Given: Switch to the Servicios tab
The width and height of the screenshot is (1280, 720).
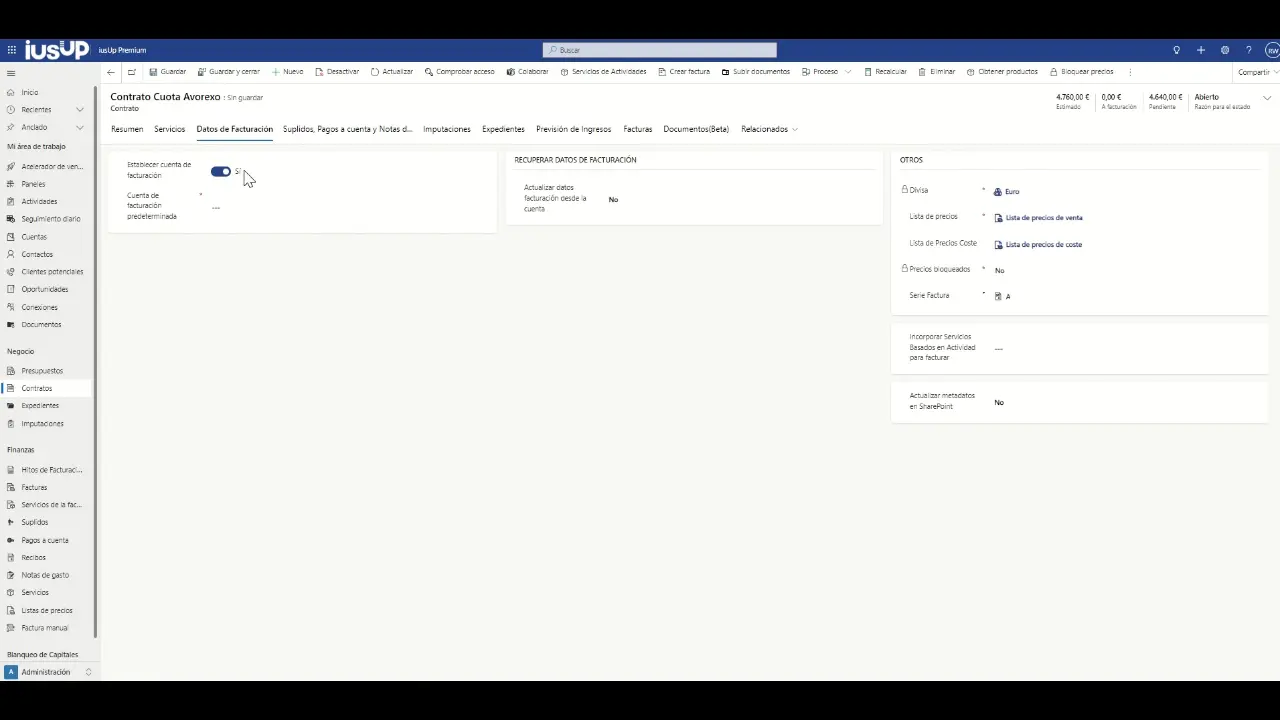Looking at the screenshot, I should pyautogui.click(x=169, y=129).
